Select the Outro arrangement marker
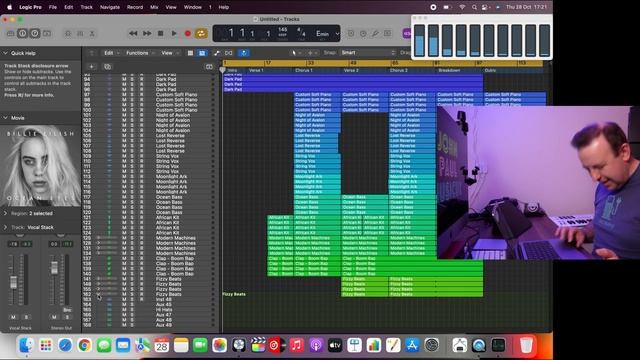 pos(491,70)
